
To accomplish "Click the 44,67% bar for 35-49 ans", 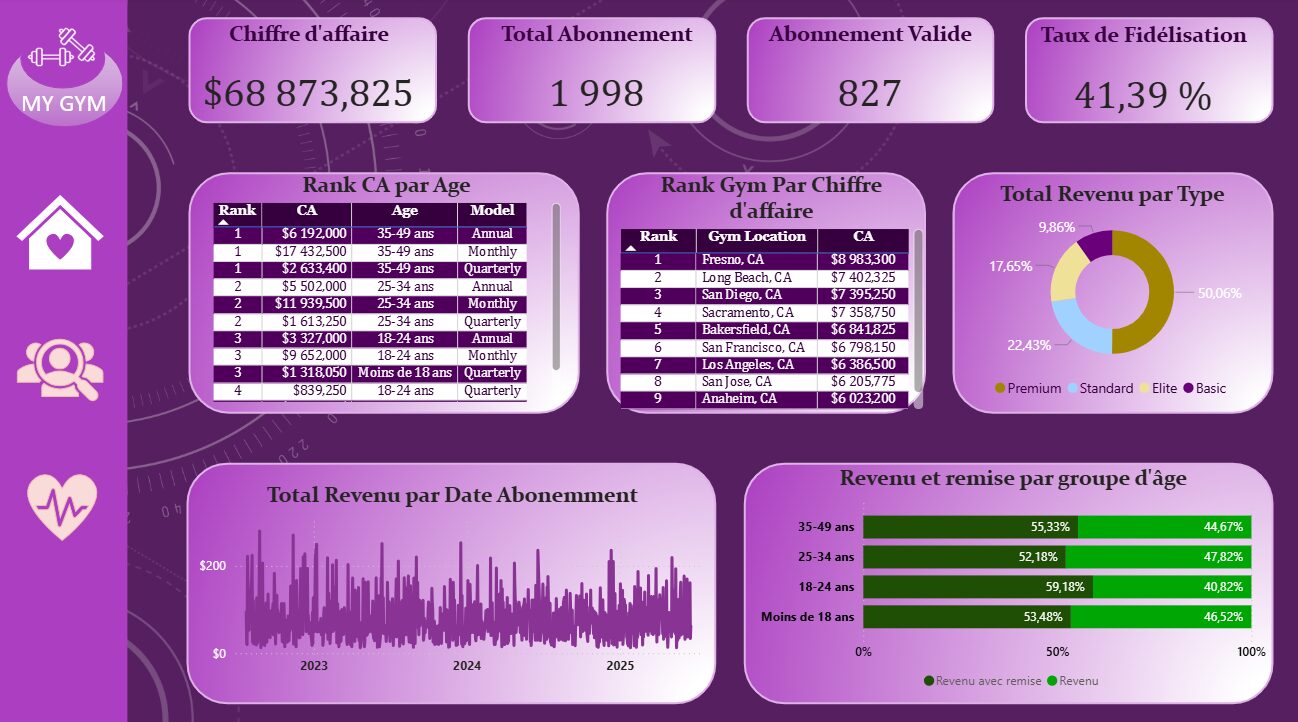I will pyautogui.click(x=1165, y=527).
